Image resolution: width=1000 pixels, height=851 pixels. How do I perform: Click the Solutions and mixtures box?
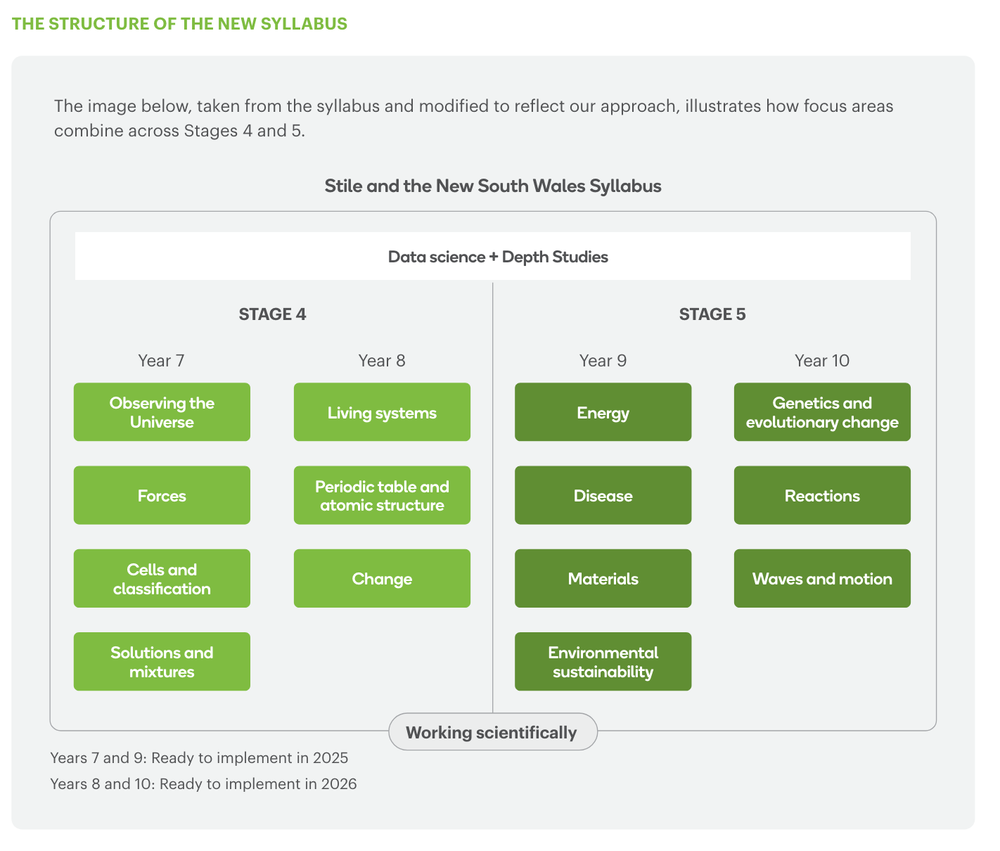(x=162, y=661)
